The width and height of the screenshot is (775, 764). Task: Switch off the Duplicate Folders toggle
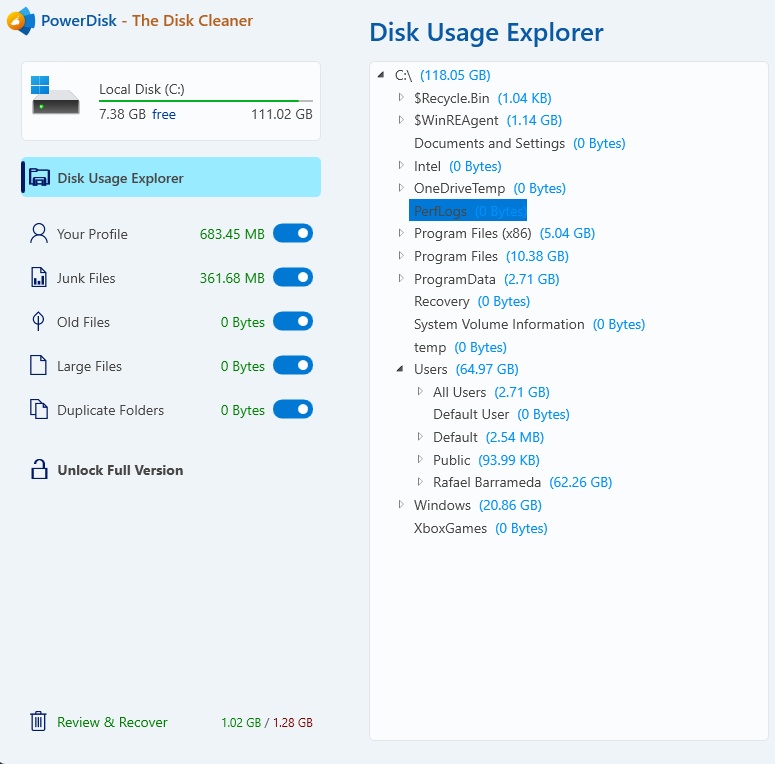pyautogui.click(x=293, y=409)
